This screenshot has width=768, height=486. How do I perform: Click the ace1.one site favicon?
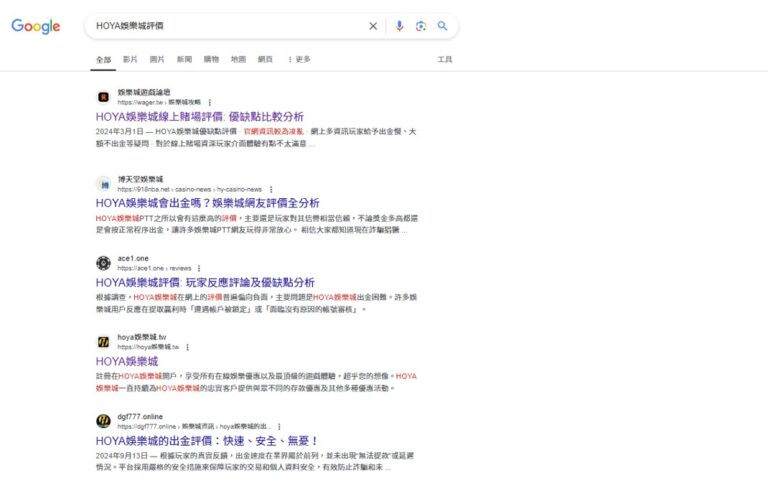click(103, 263)
